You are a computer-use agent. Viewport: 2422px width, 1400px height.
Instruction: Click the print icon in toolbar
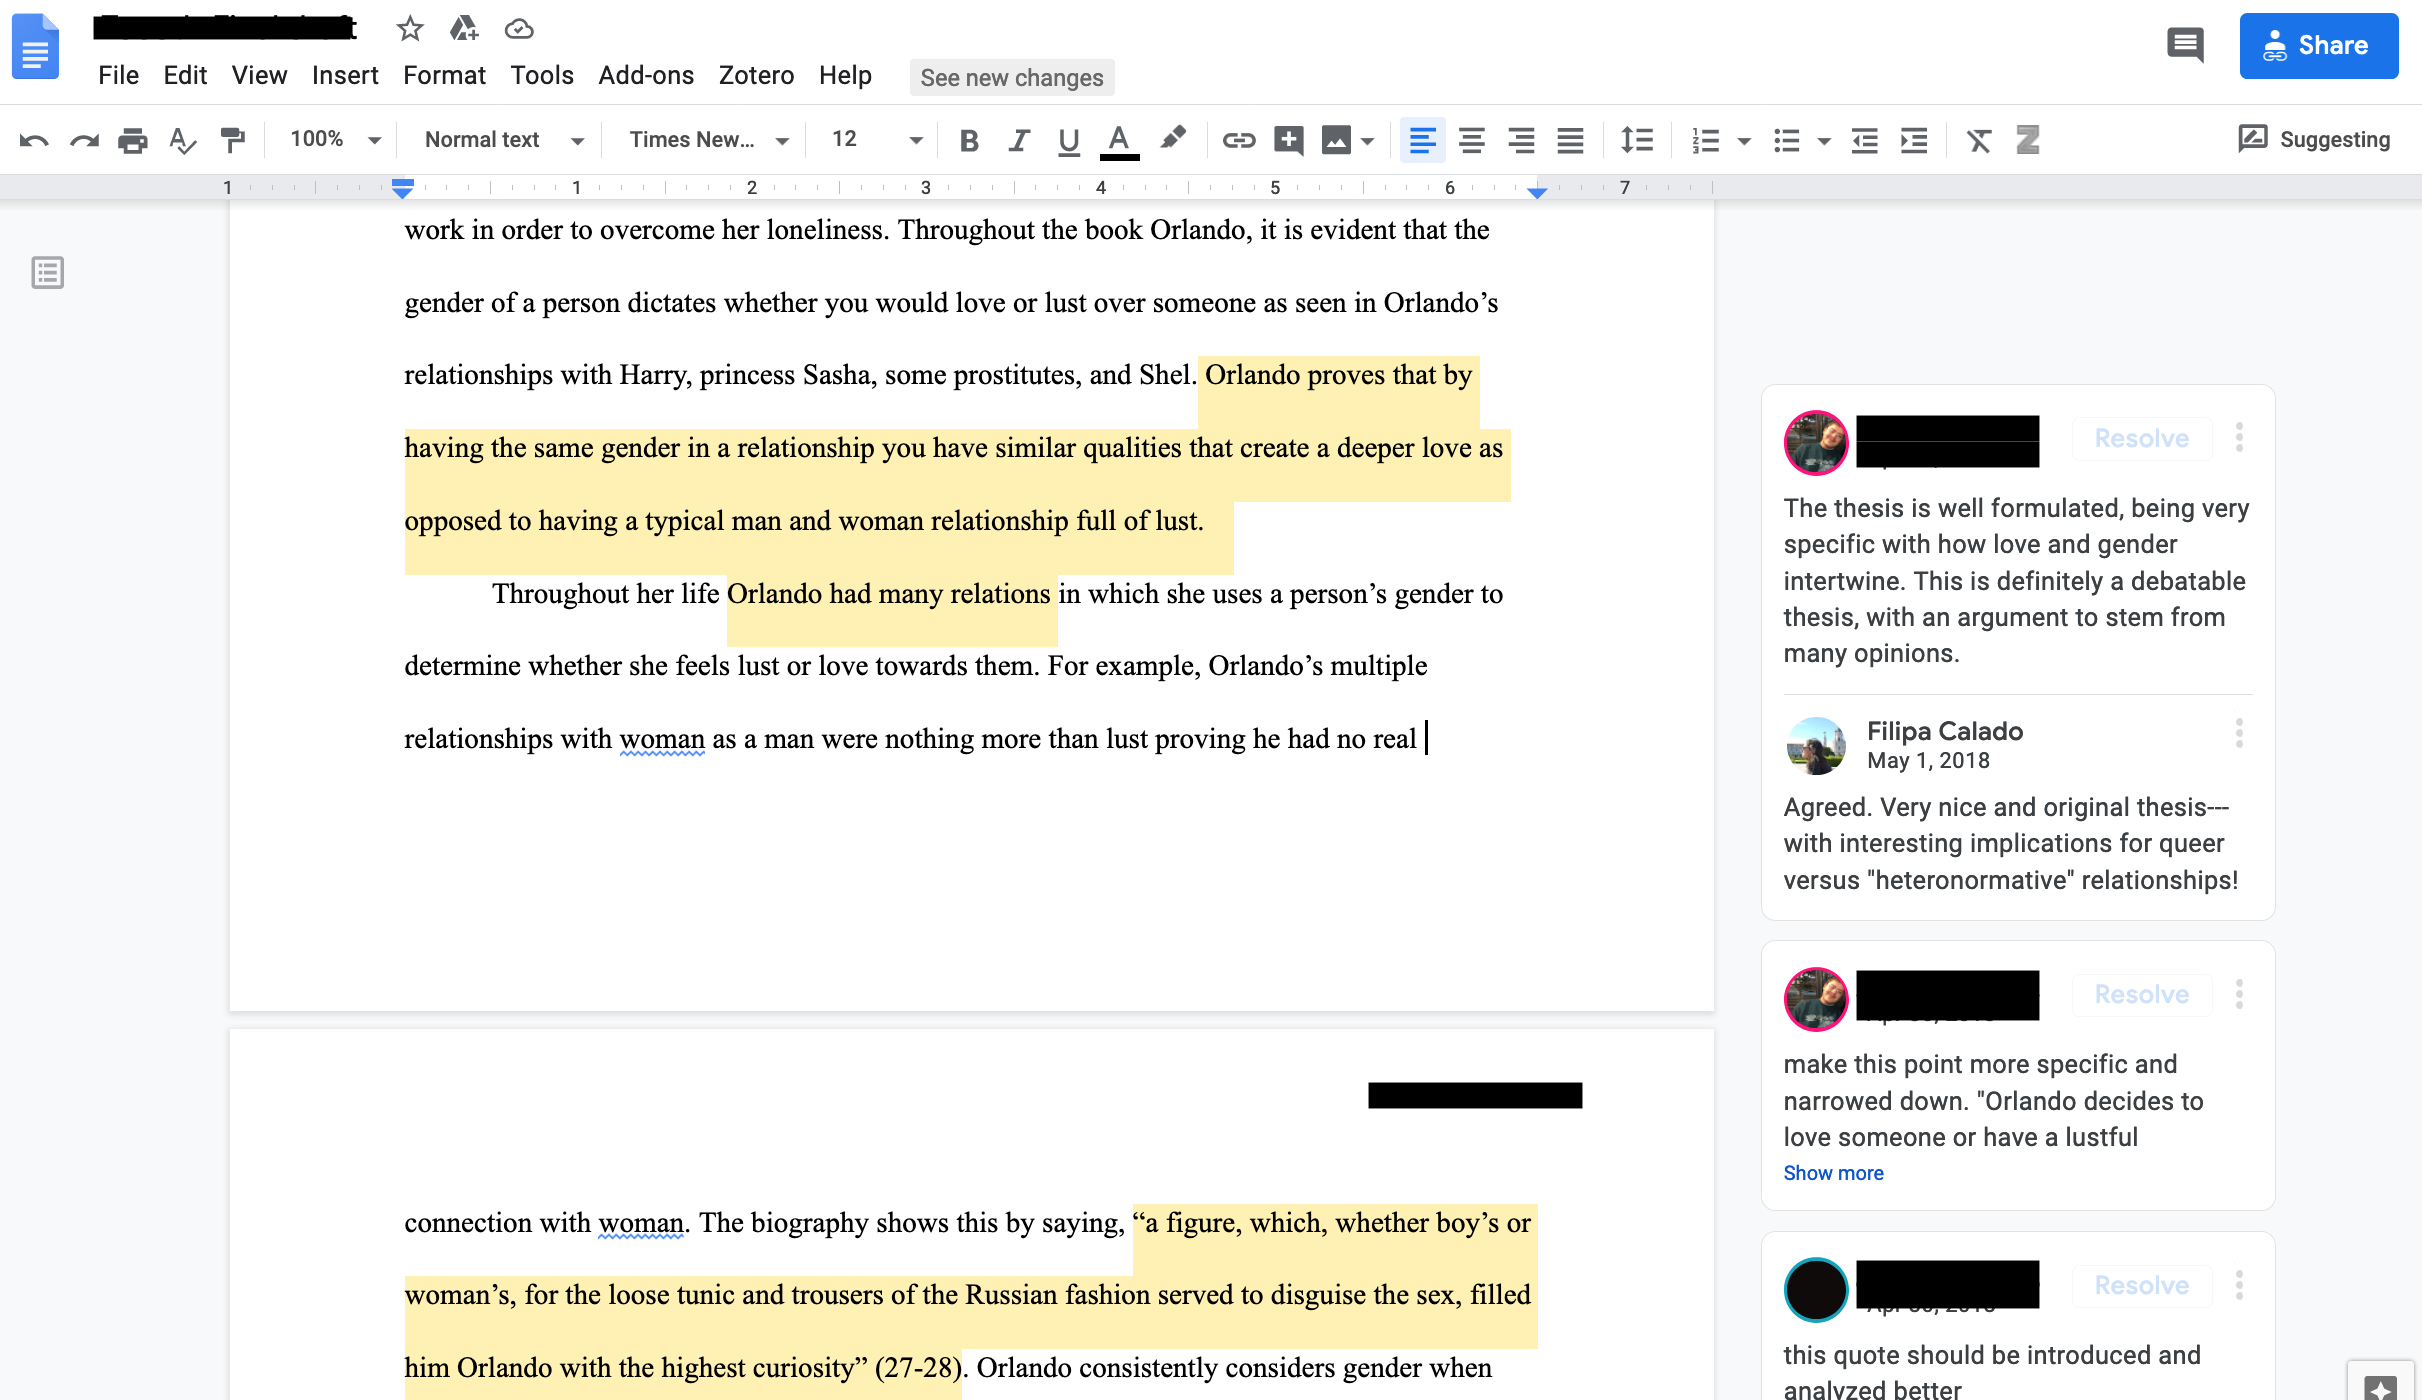(x=132, y=140)
